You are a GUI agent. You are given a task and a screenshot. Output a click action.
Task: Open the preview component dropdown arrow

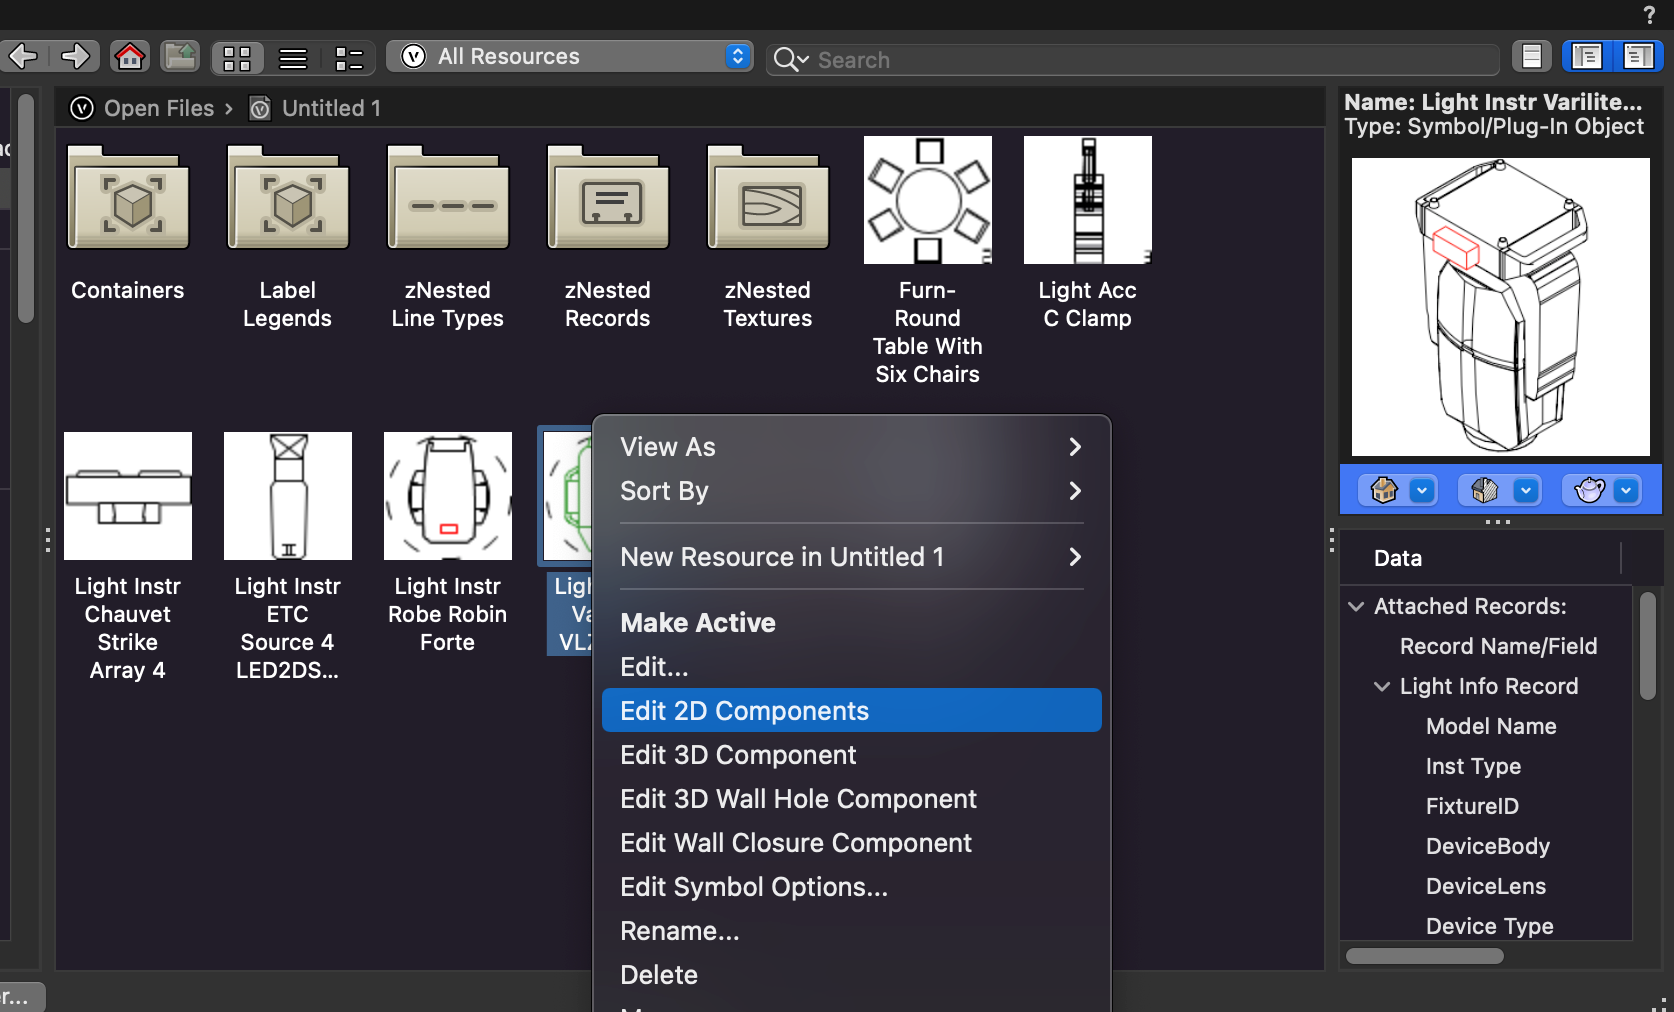coord(1526,491)
